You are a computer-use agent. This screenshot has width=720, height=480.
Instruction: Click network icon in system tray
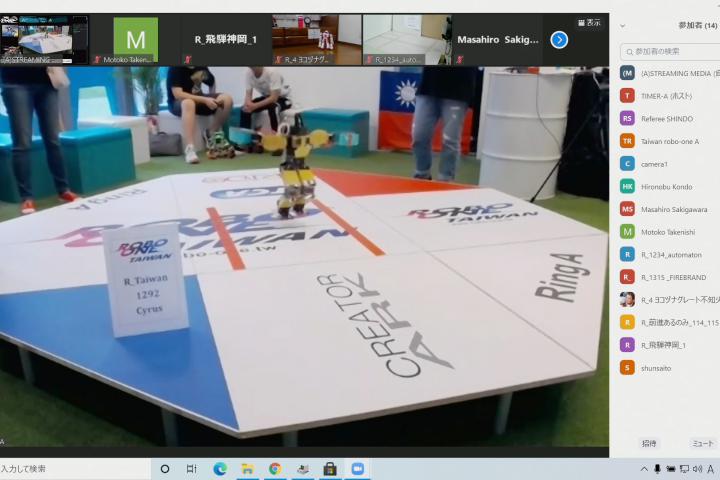click(x=684, y=469)
